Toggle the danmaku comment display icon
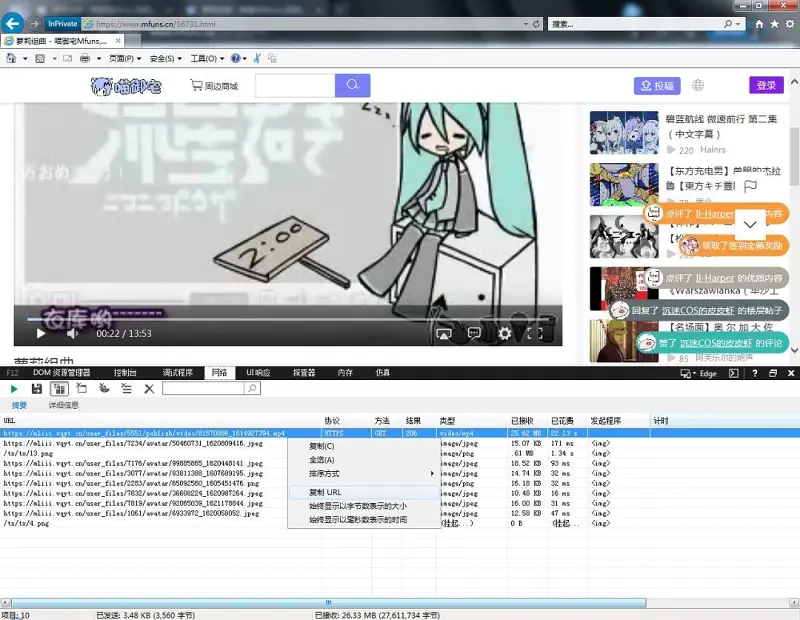Image resolution: width=800 pixels, height=620 pixels. [x=474, y=333]
